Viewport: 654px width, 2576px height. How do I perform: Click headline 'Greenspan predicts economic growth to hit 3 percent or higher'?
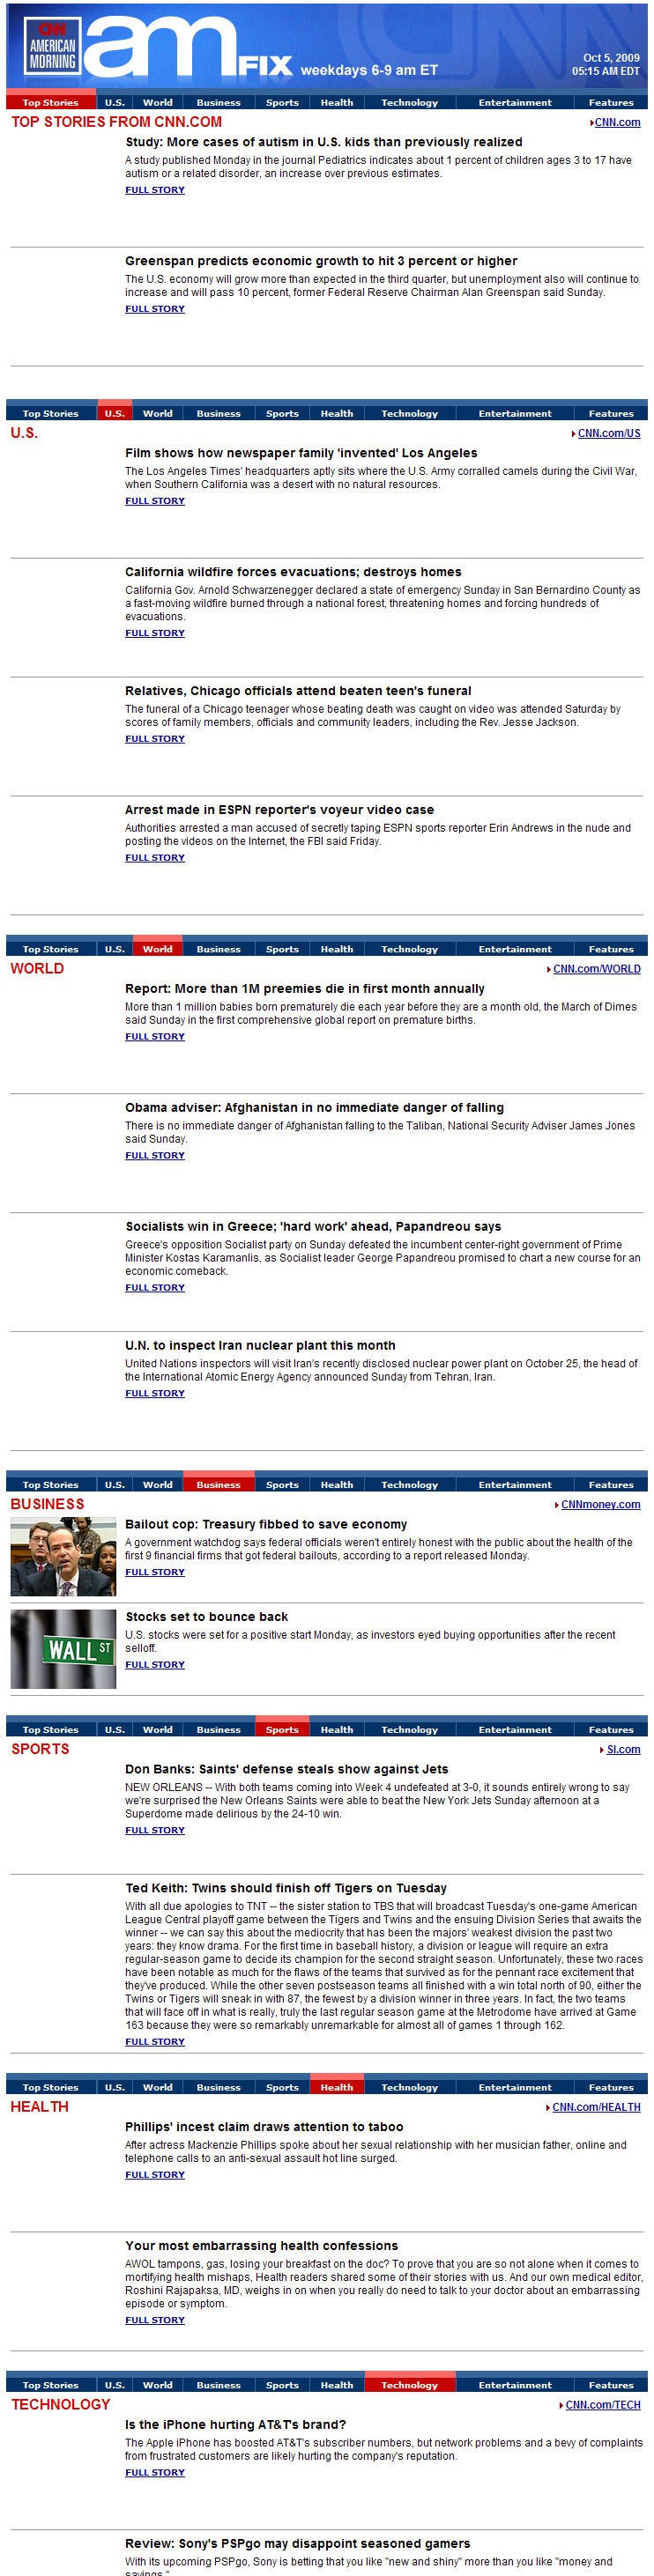coord(321,261)
